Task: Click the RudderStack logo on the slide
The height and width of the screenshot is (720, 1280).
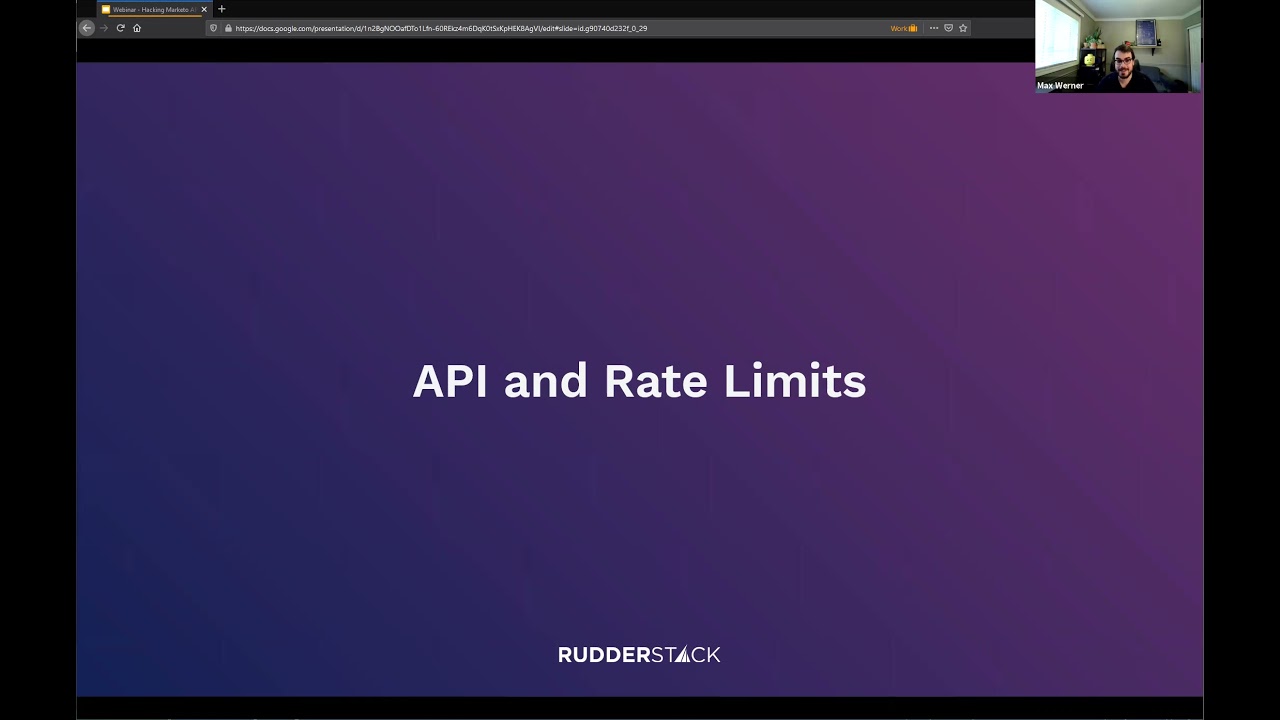Action: coord(639,655)
